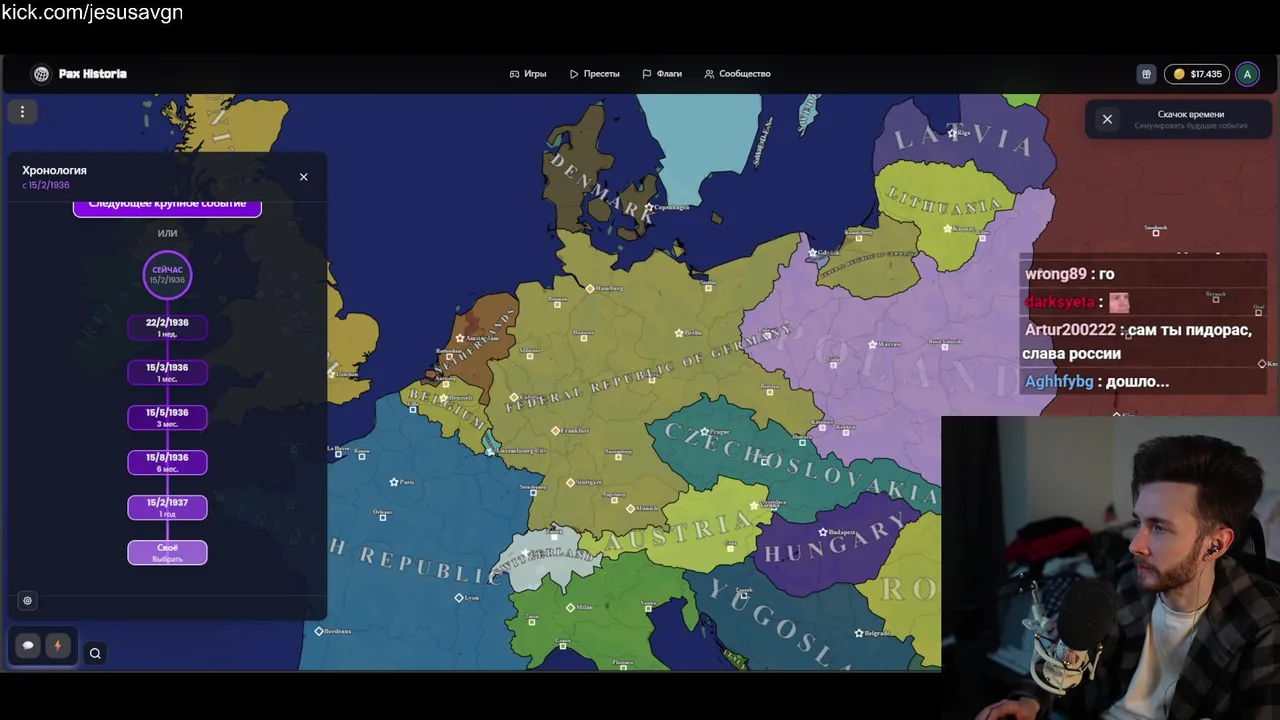Image resolution: width=1280 pixels, height=720 pixels.
Task: Jump to 15/8/1936 six months
Action: coord(167,462)
